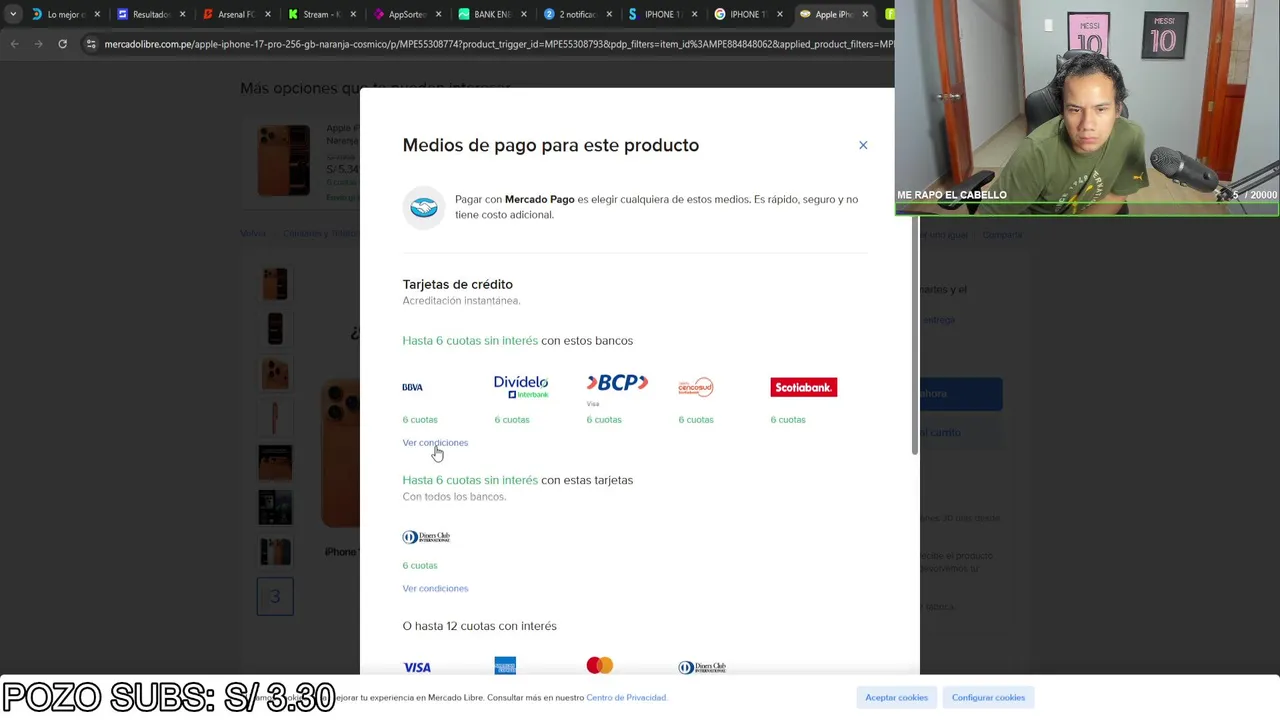The width and height of the screenshot is (1280, 720).
Task: Select the first product thumbnail behind dialog
Action: click(x=275, y=284)
